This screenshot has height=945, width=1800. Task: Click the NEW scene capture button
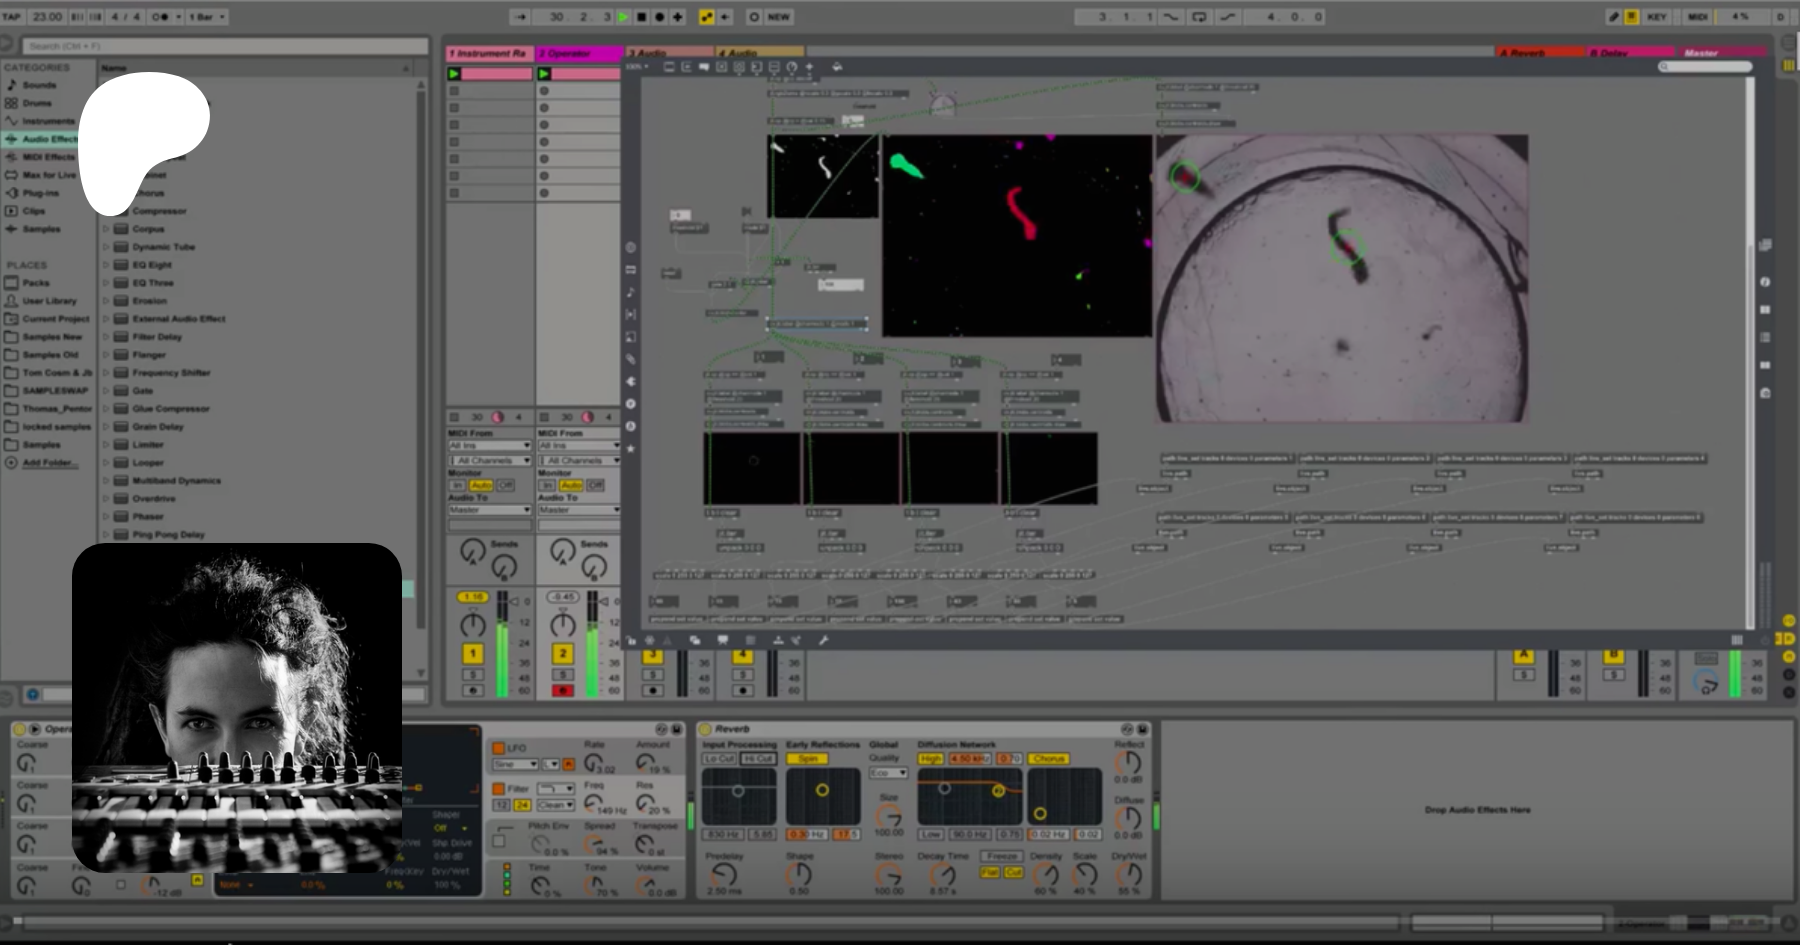[778, 17]
